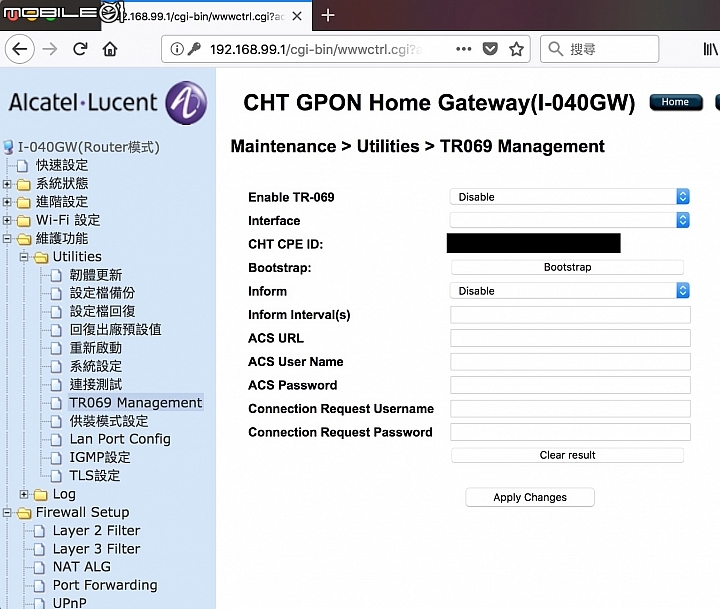Open the browser home page icon
The image size is (720, 609).
[110, 49]
